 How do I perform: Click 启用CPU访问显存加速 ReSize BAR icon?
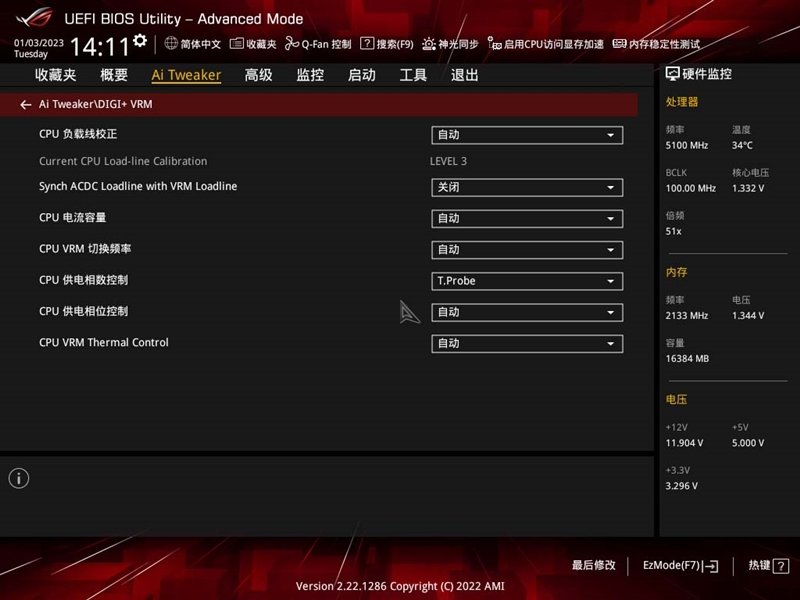pyautogui.click(x=494, y=43)
